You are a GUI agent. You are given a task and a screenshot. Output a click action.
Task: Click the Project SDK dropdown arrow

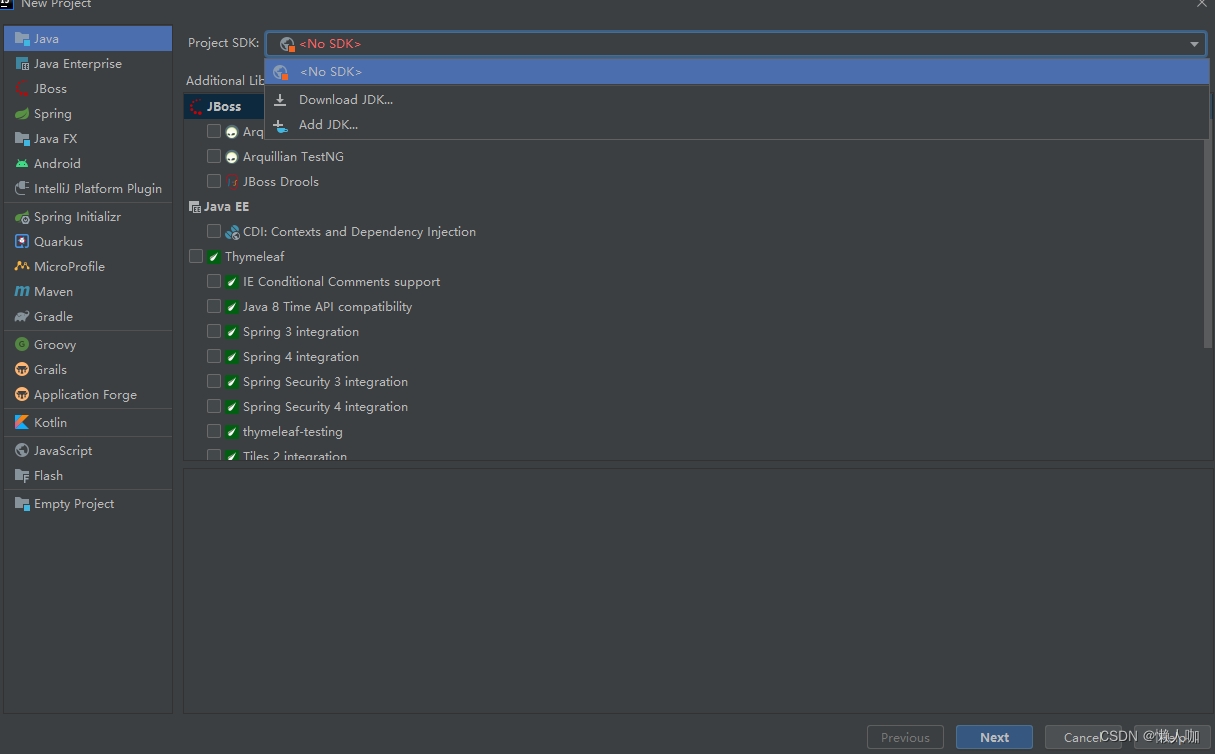tap(1194, 44)
